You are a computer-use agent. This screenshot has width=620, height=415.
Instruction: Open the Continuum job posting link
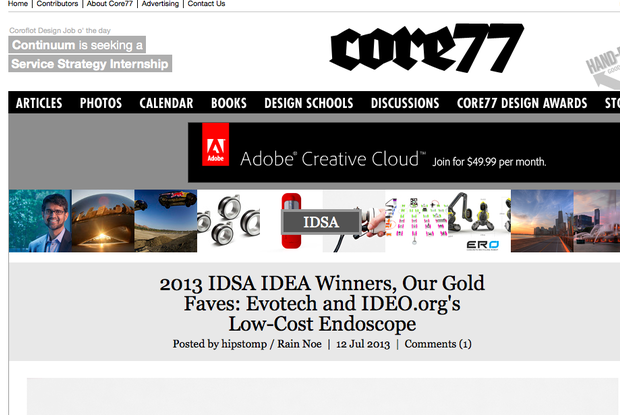77,45
